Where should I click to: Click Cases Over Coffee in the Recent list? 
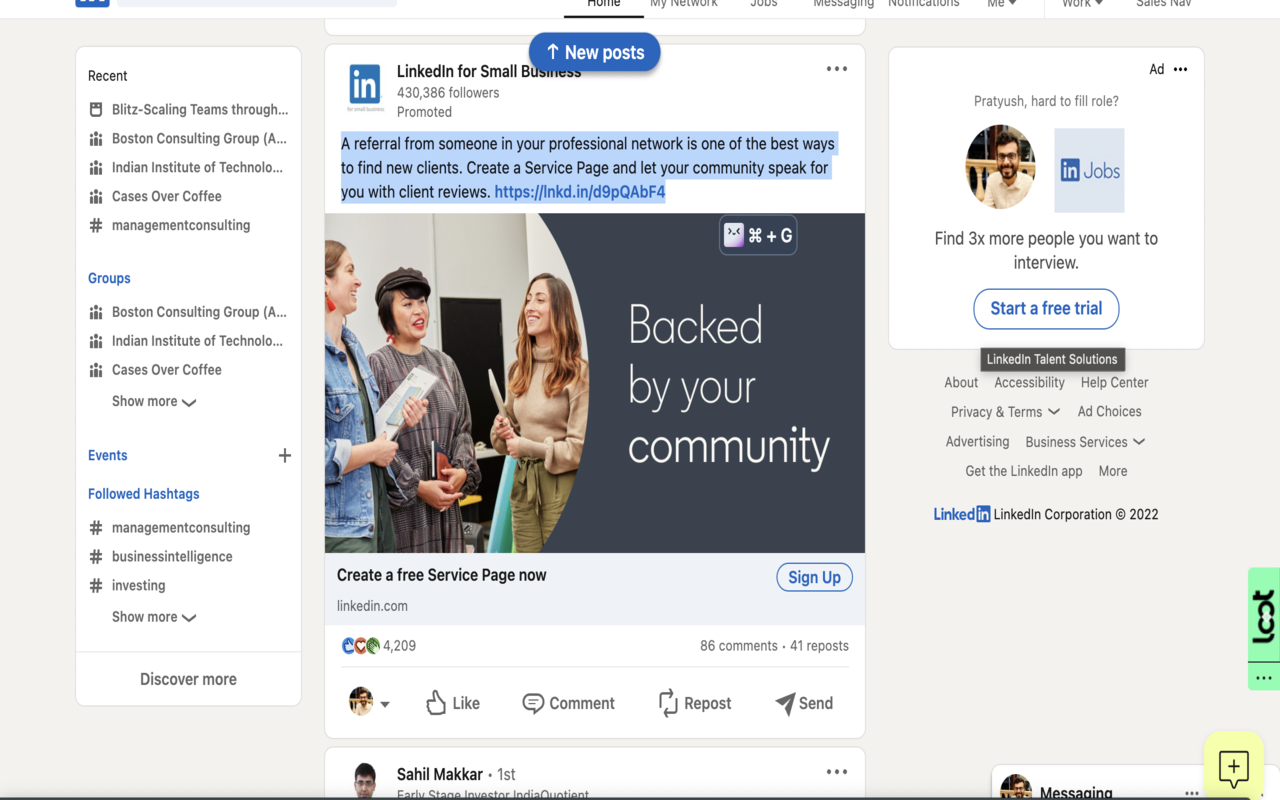coord(167,196)
